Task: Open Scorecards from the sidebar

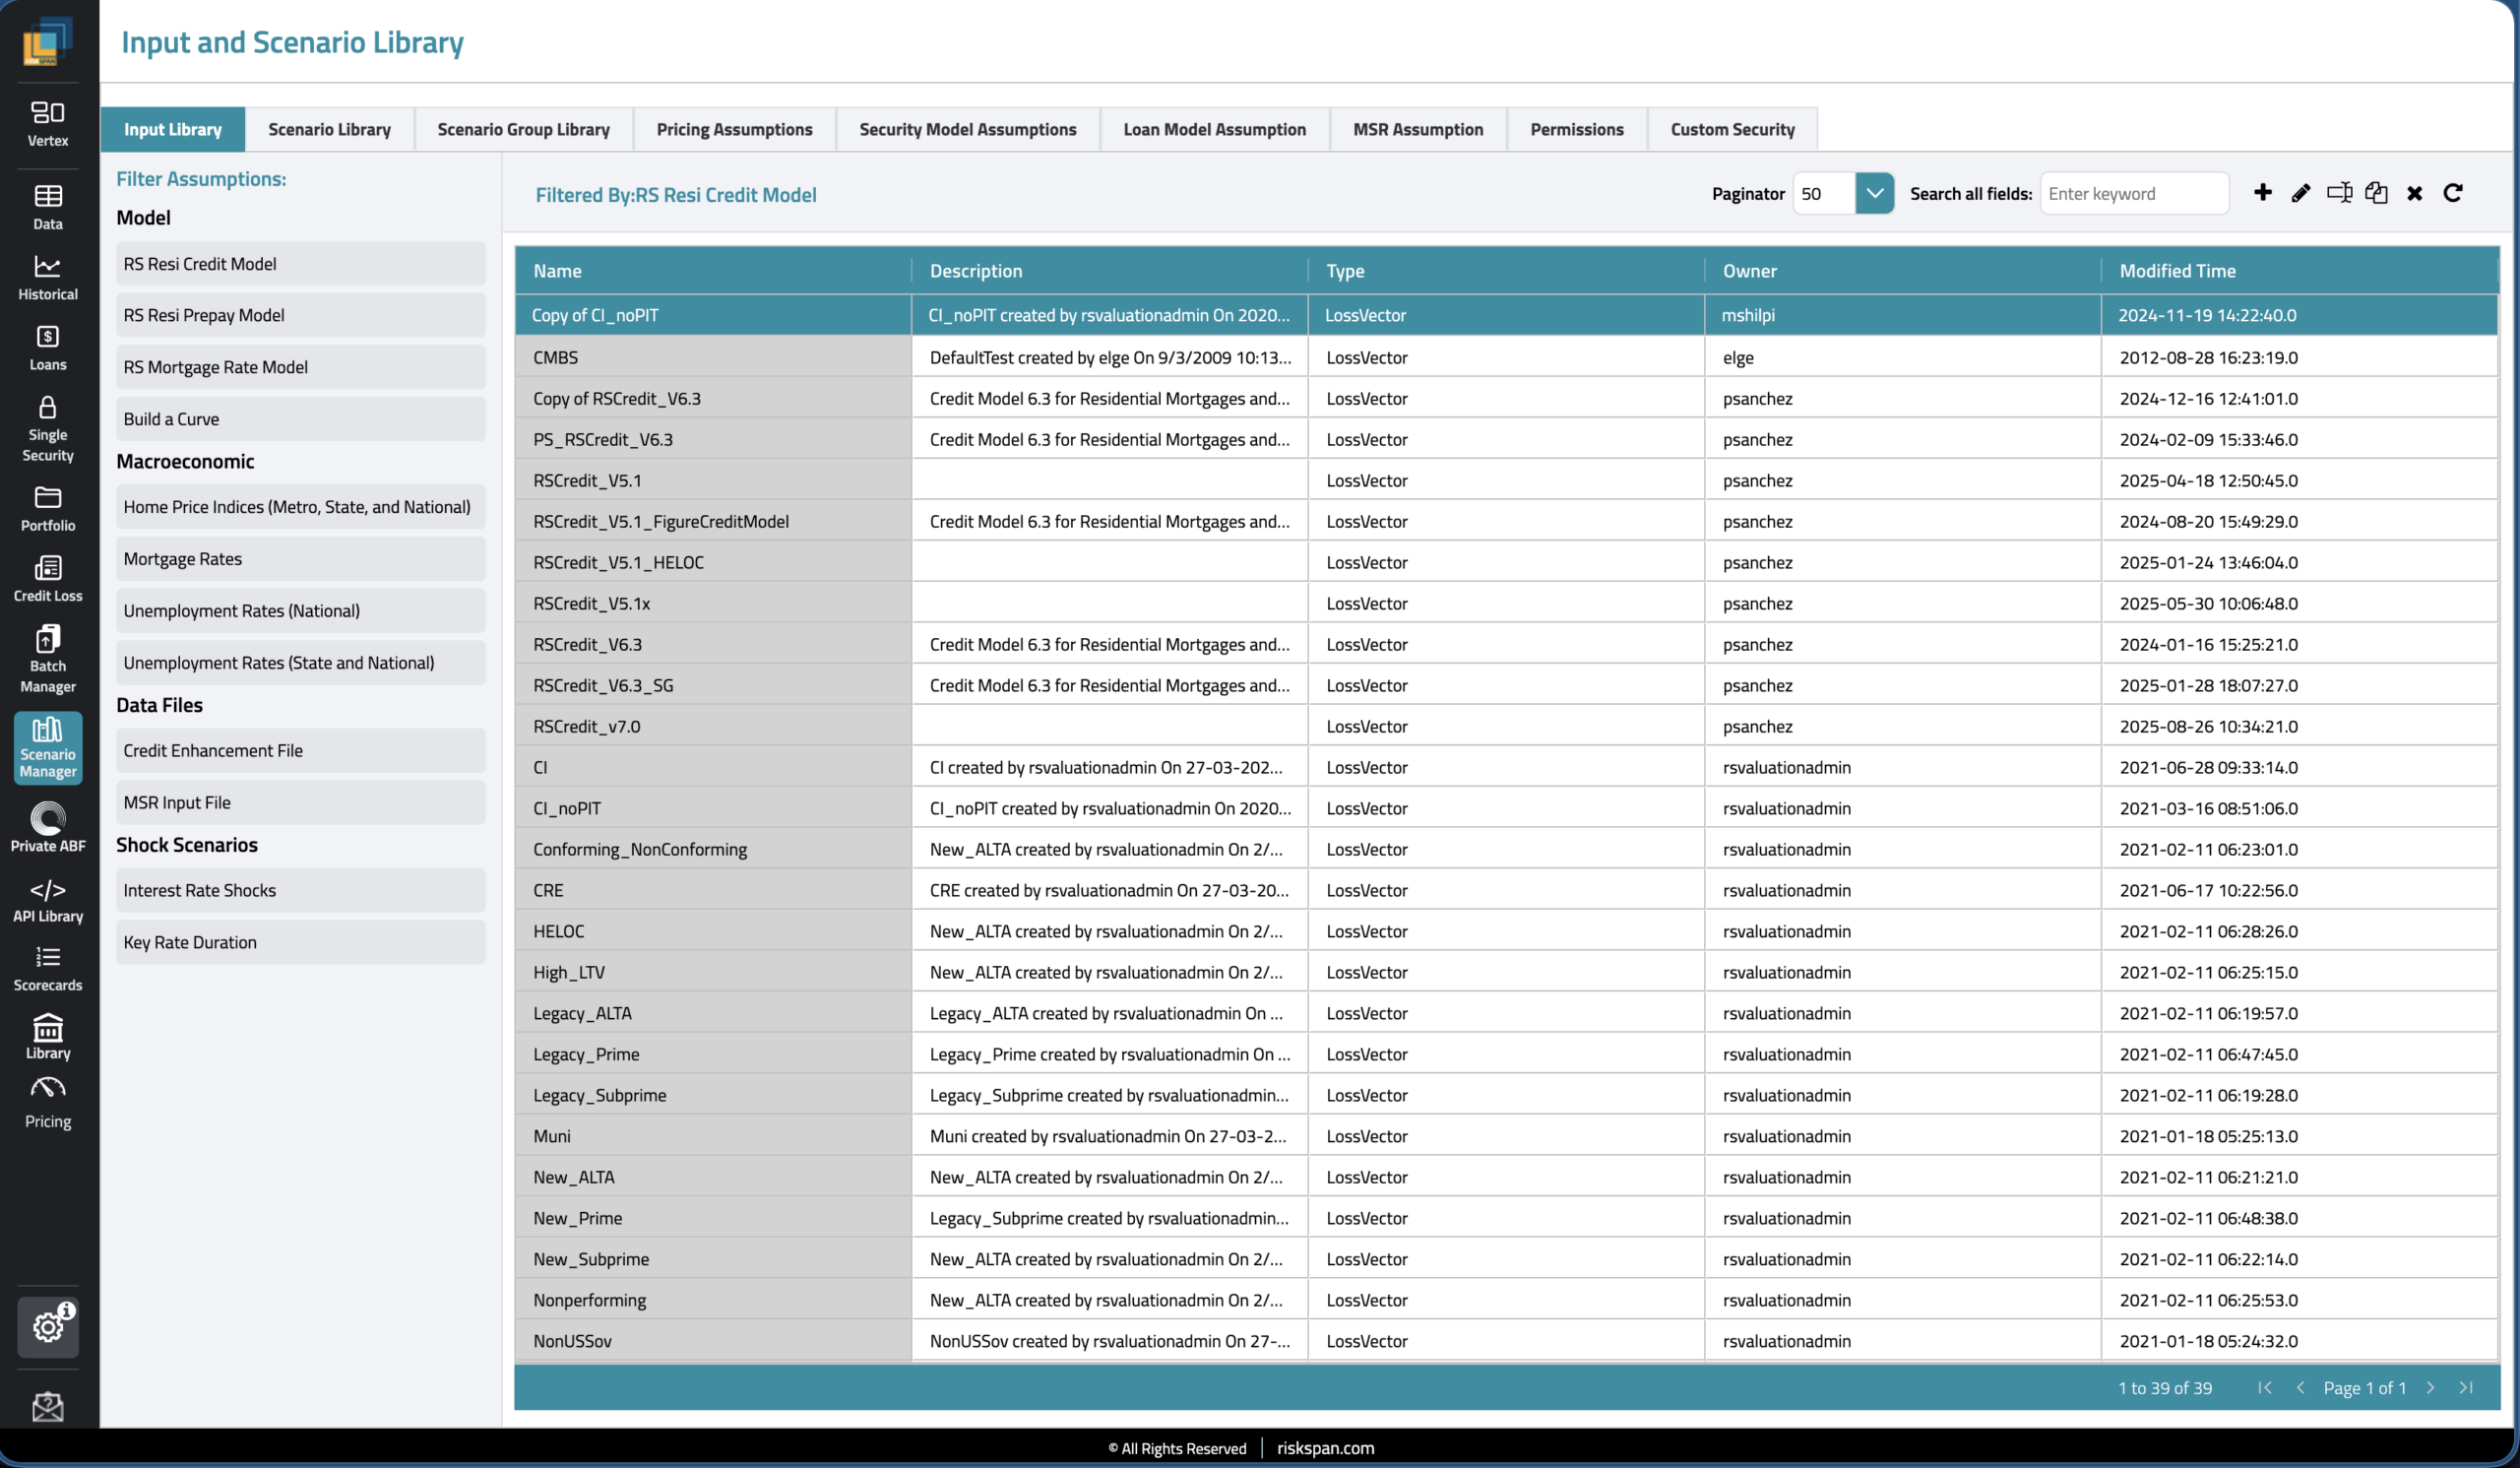Action: tap(48, 969)
